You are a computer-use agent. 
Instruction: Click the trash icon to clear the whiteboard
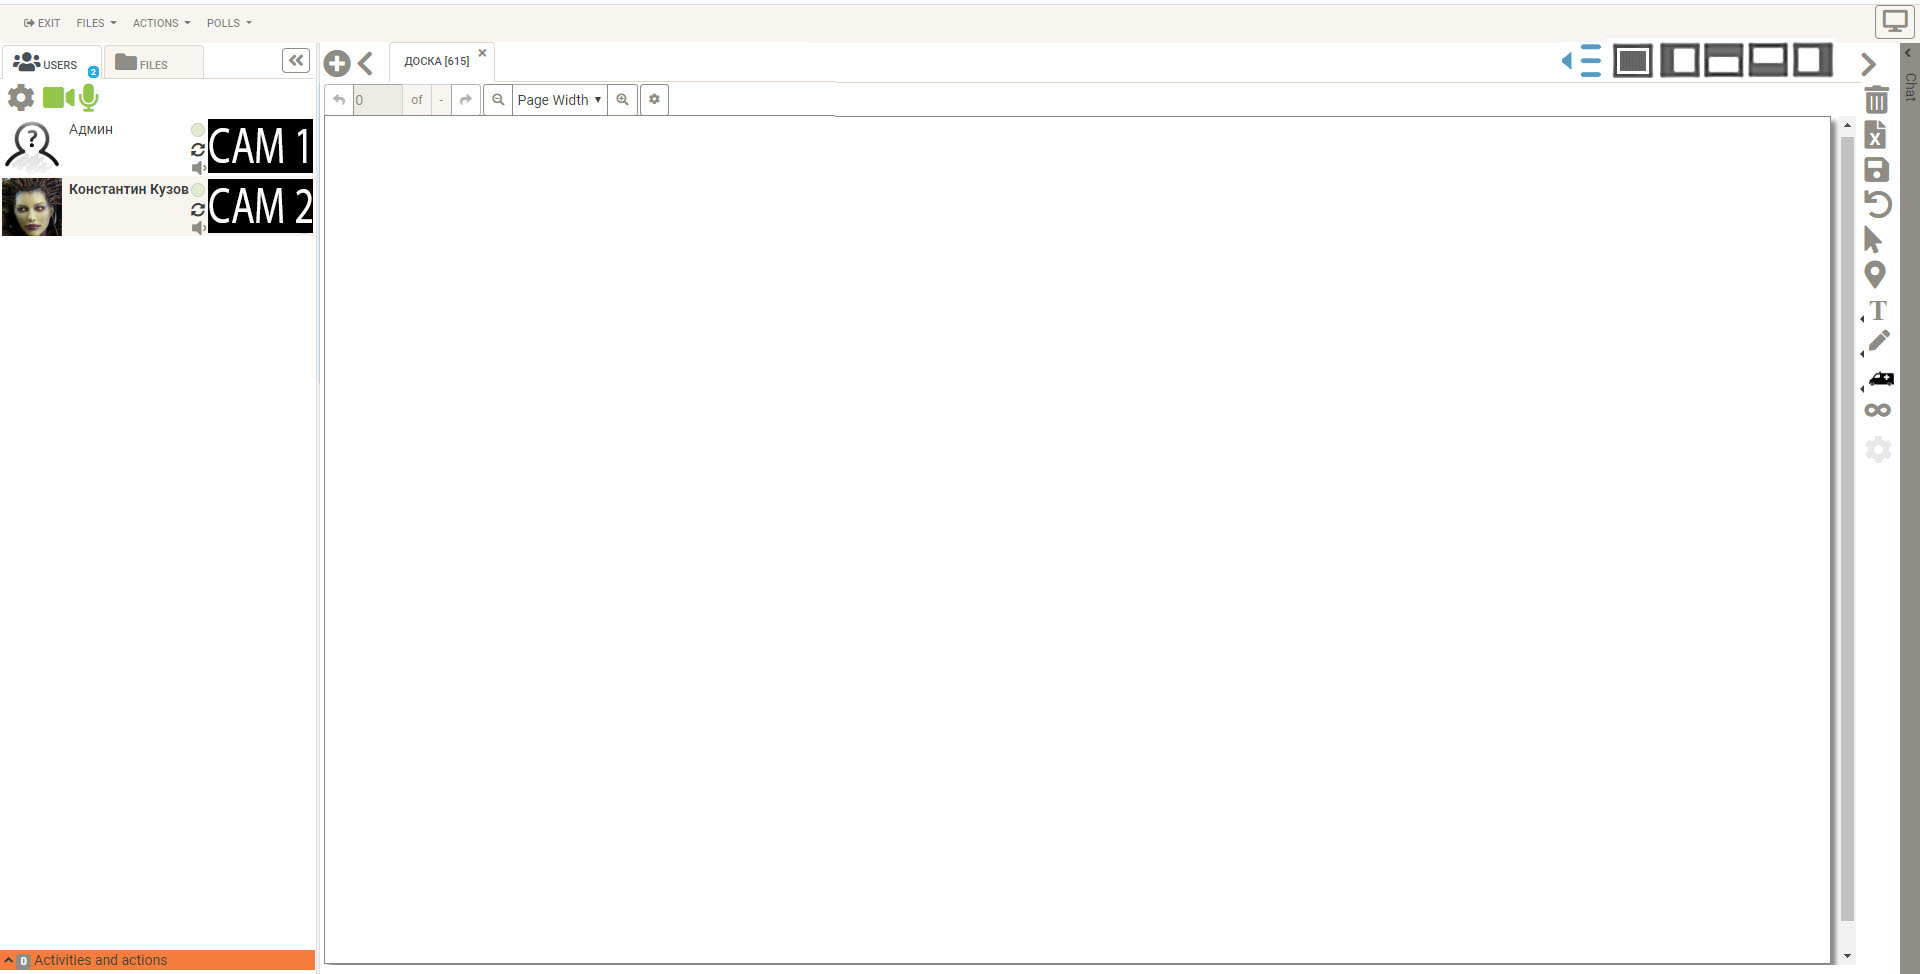tap(1876, 100)
